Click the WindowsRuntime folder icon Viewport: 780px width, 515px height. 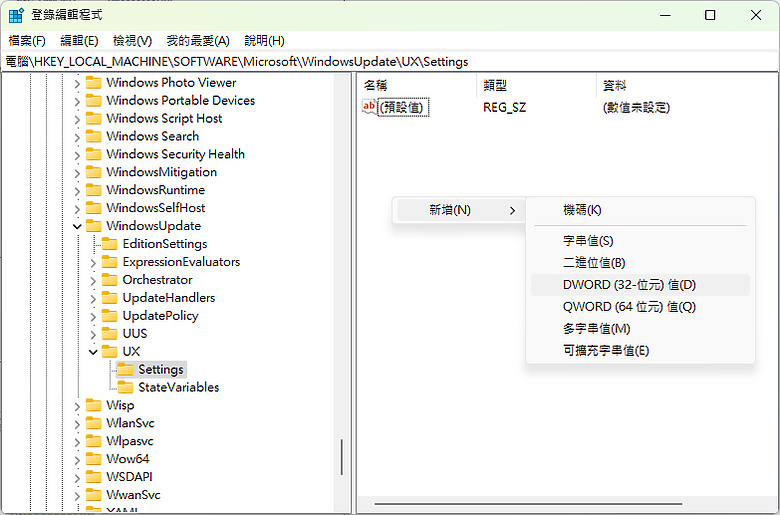[94, 190]
